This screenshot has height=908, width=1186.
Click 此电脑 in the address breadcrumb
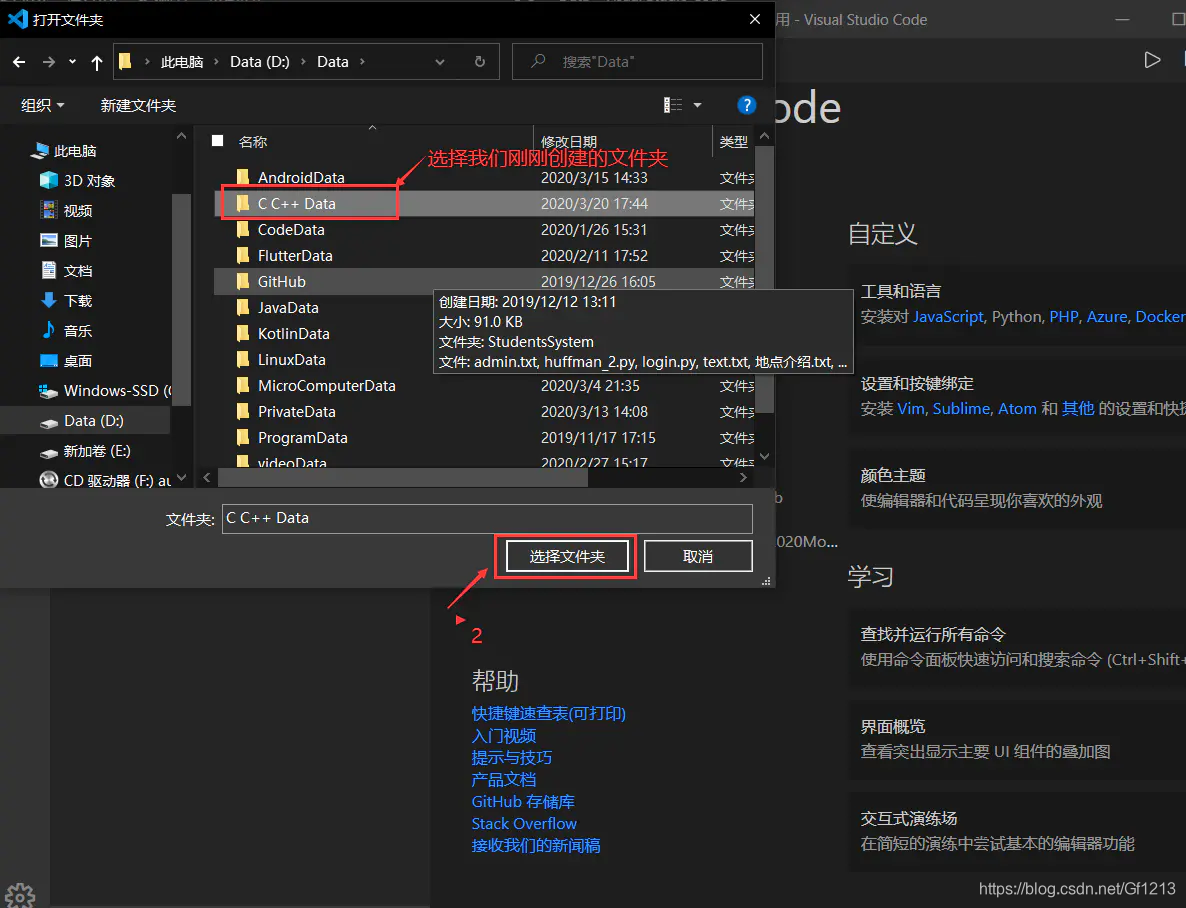(x=182, y=62)
